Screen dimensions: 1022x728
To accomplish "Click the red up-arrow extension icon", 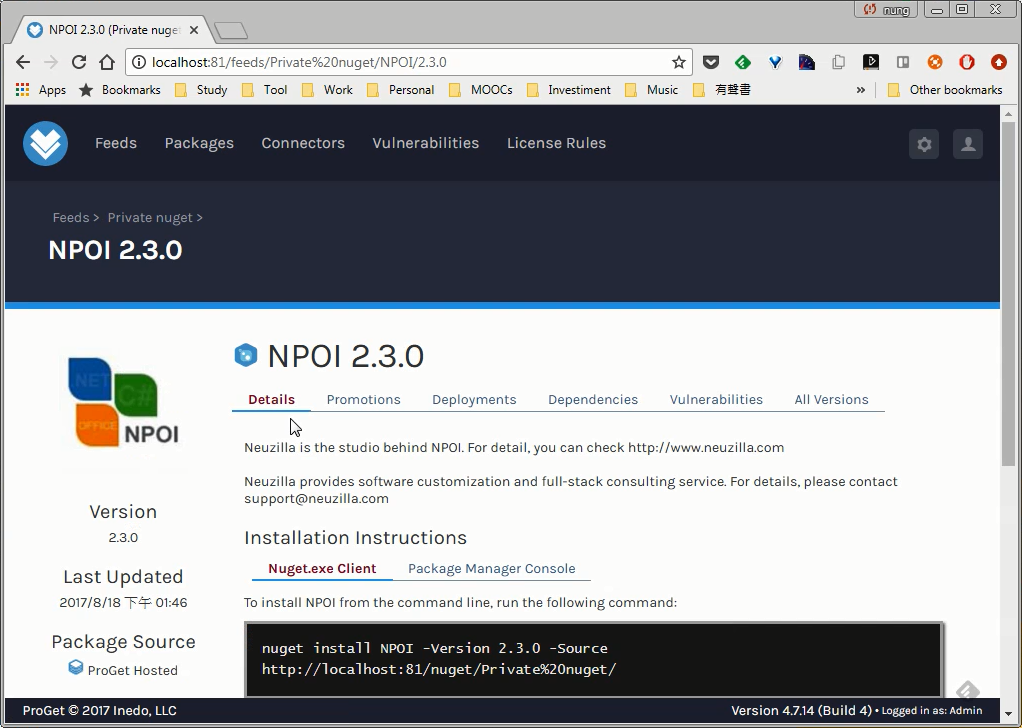I will point(999,62).
